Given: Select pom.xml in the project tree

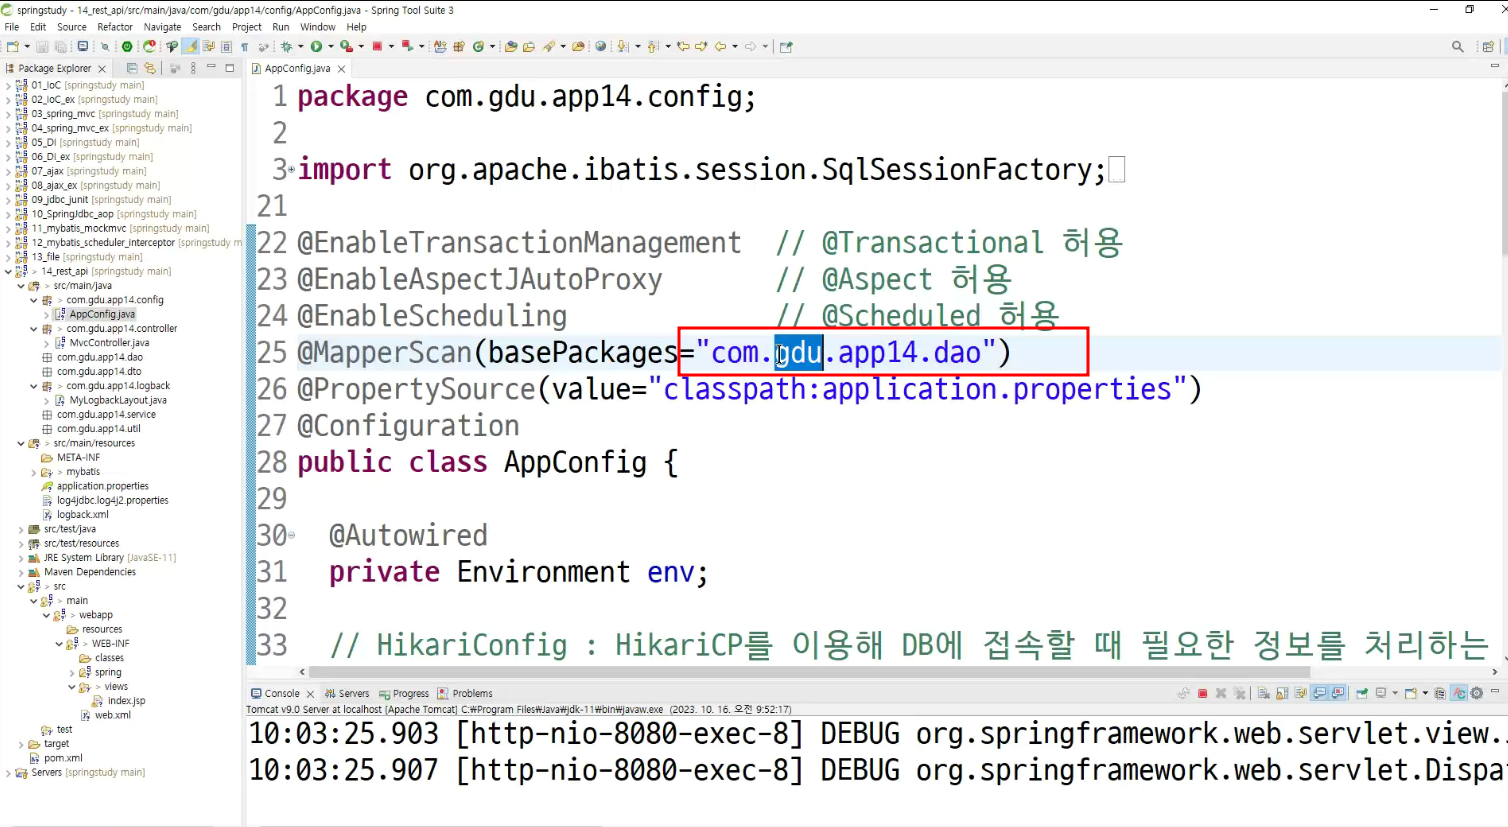Looking at the screenshot, I should [x=63, y=758].
